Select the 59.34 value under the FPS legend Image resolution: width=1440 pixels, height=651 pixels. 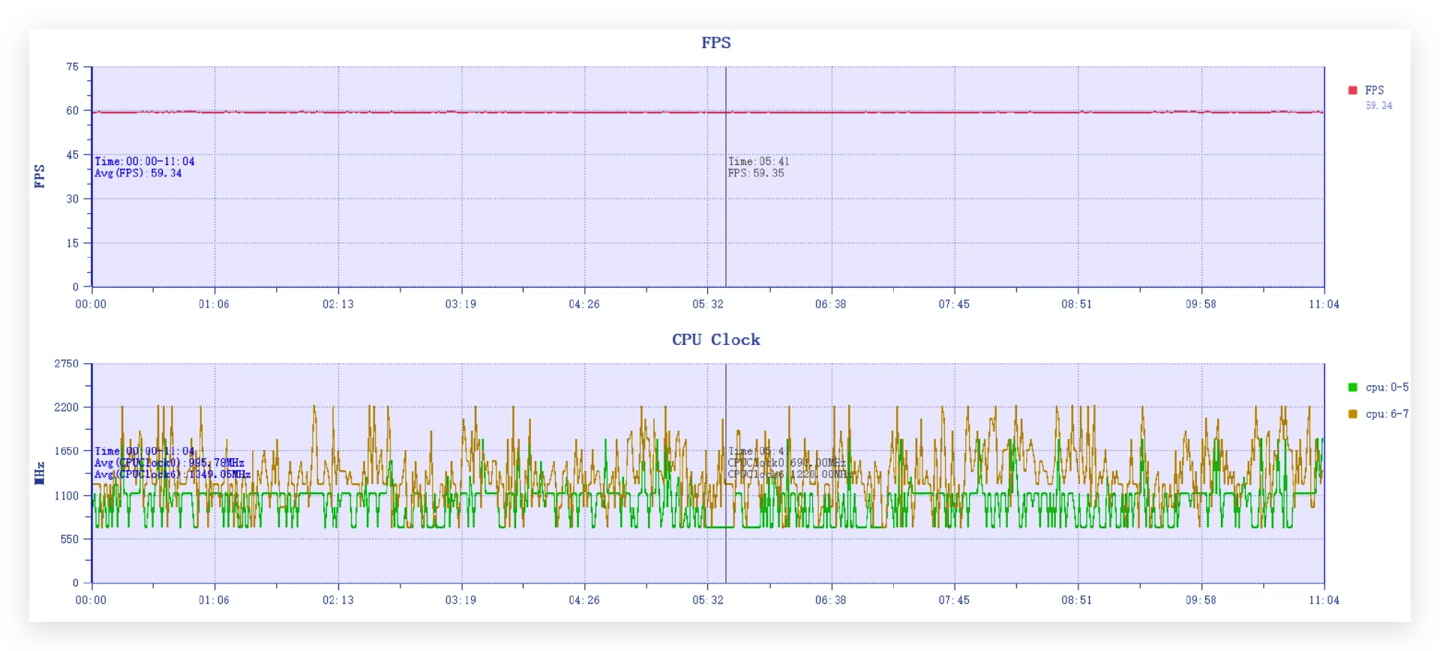click(x=1379, y=105)
